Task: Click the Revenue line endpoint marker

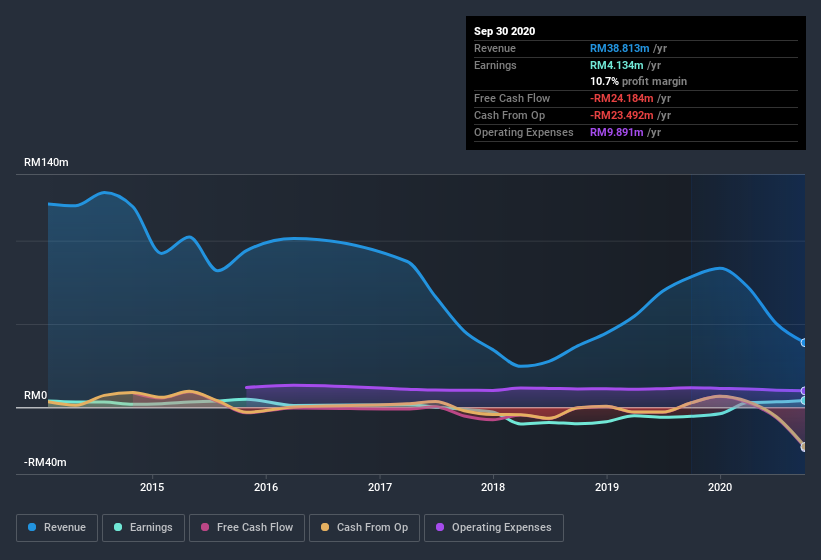Action: [x=804, y=343]
